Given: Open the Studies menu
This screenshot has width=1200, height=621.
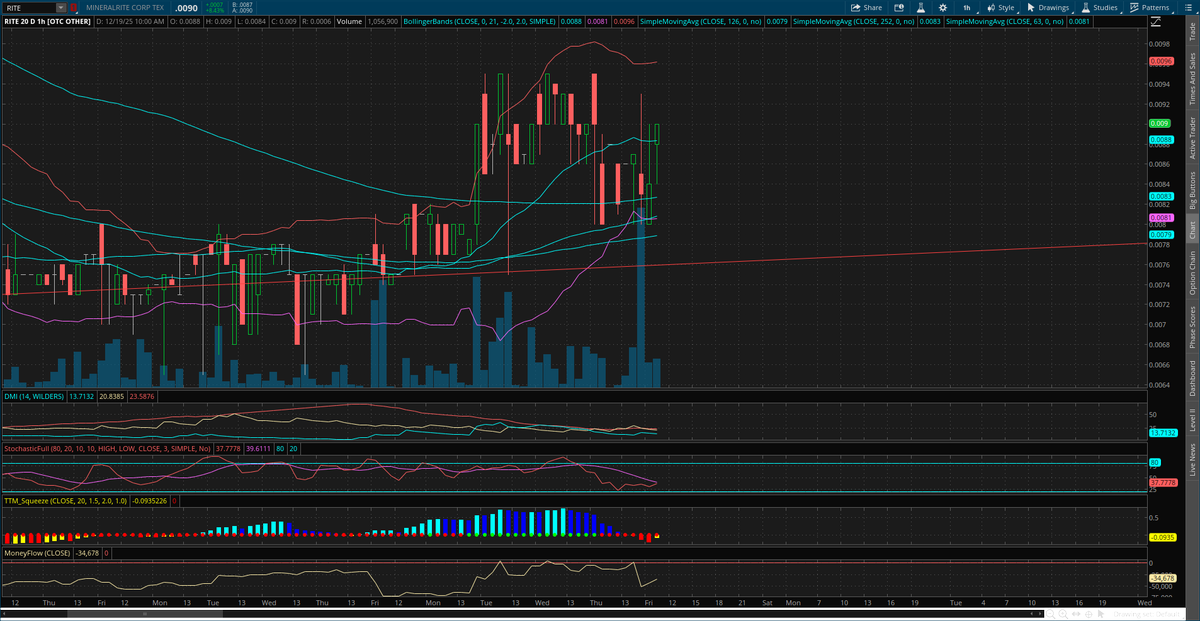Looking at the screenshot, I should [1100, 7].
